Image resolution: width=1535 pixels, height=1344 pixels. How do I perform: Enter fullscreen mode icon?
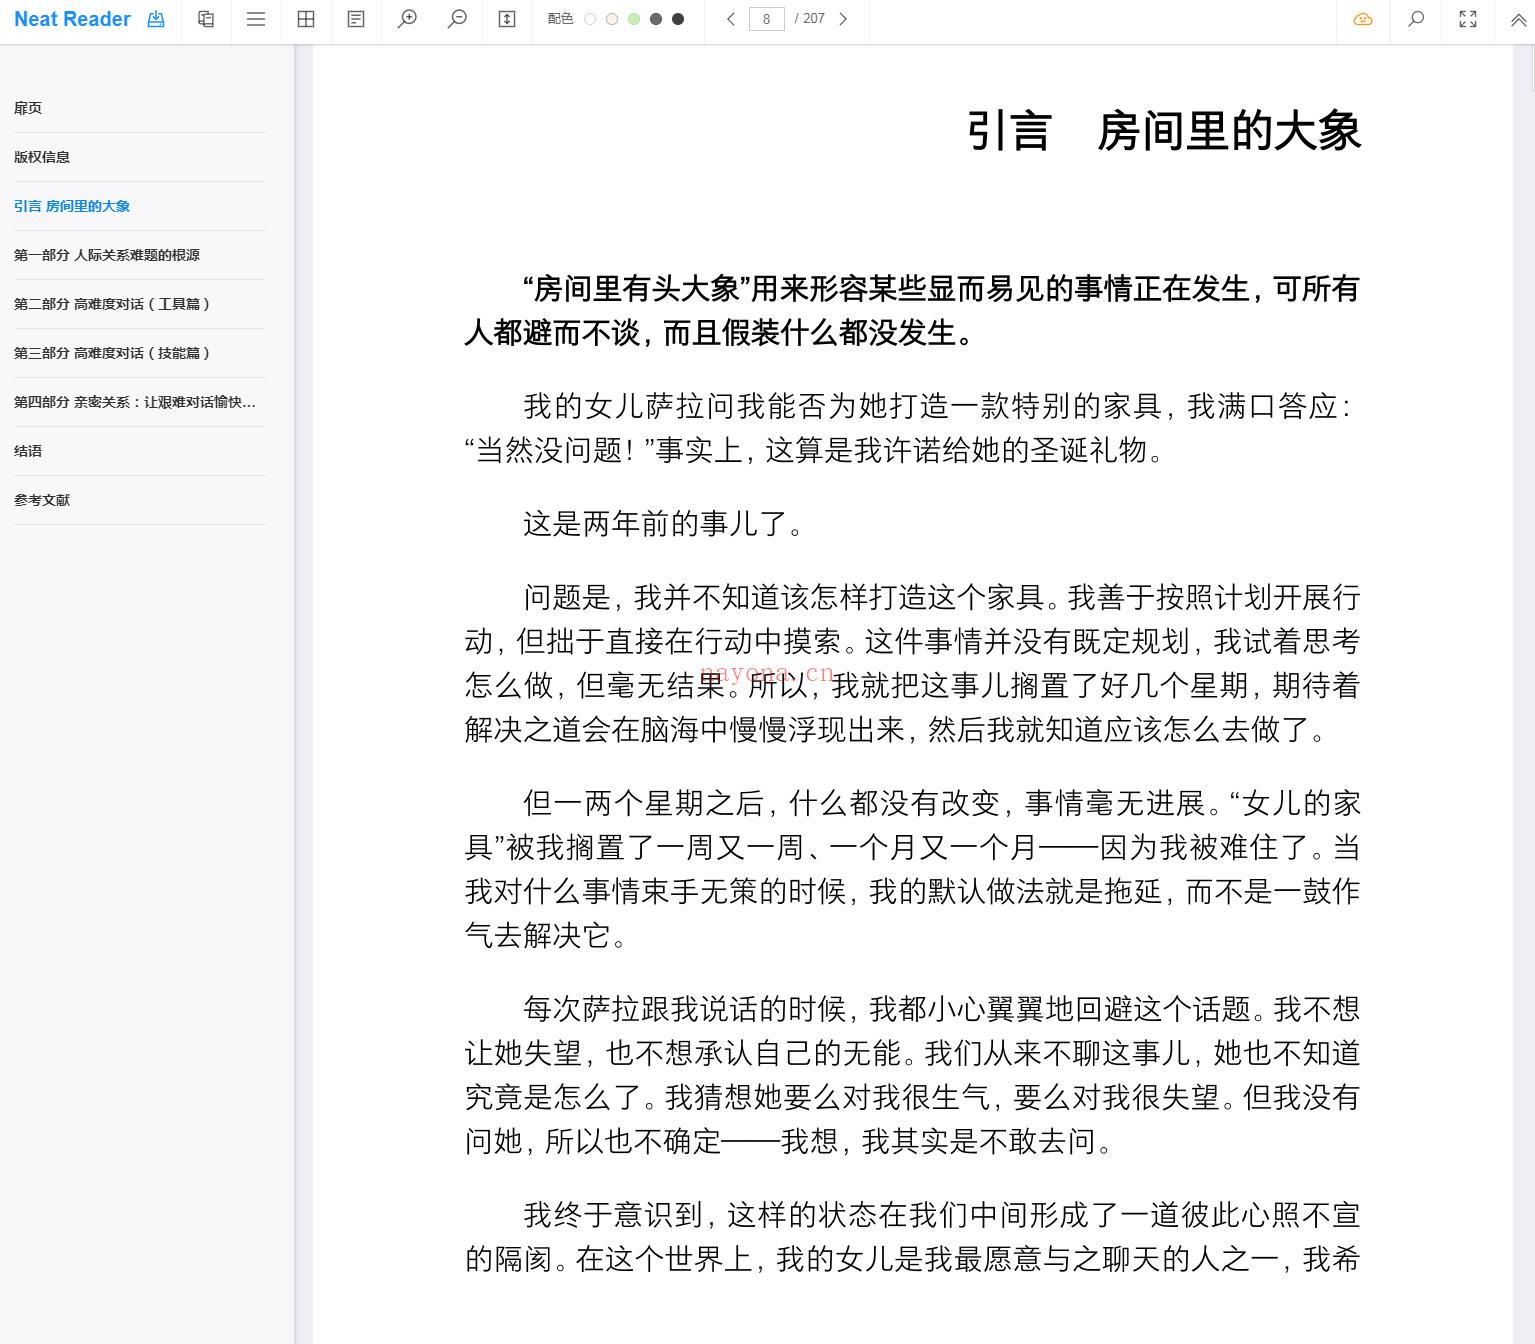click(1468, 19)
